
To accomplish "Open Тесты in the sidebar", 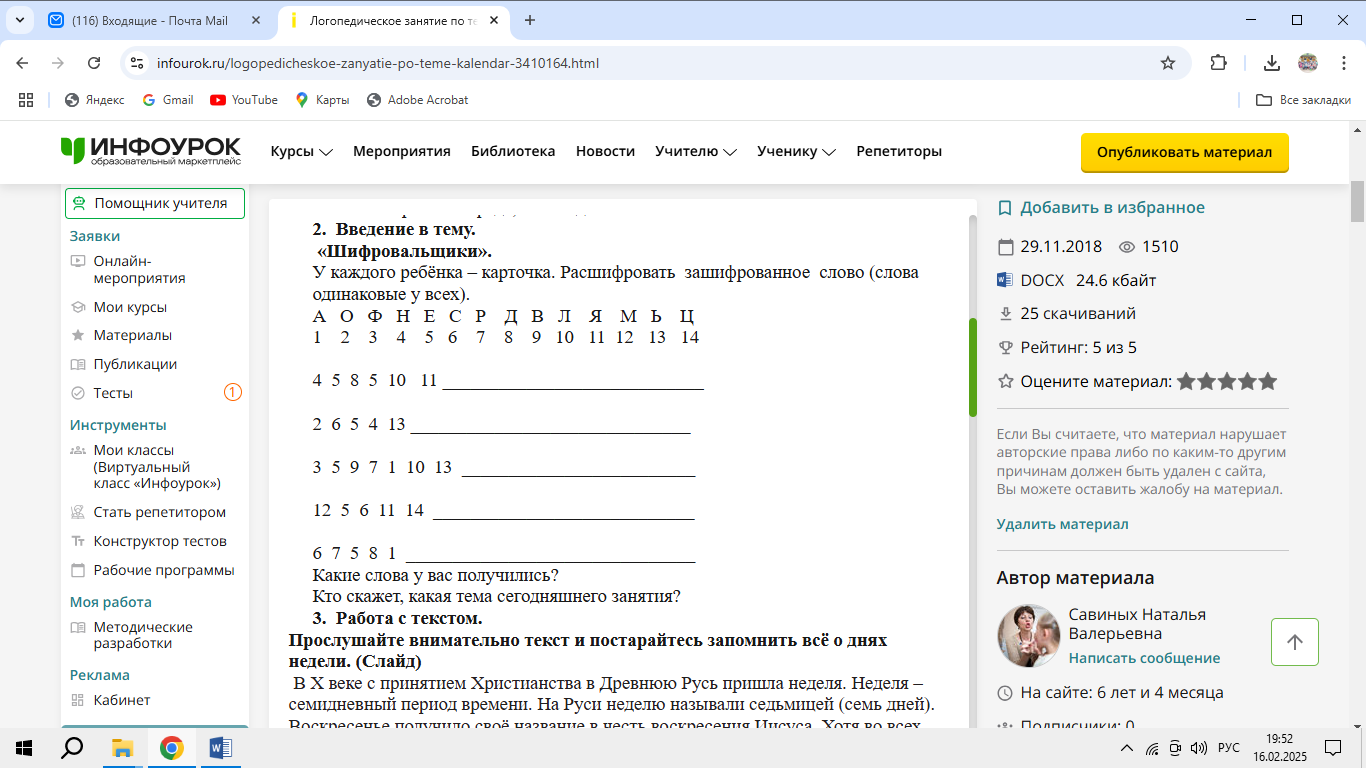I will coord(113,394).
